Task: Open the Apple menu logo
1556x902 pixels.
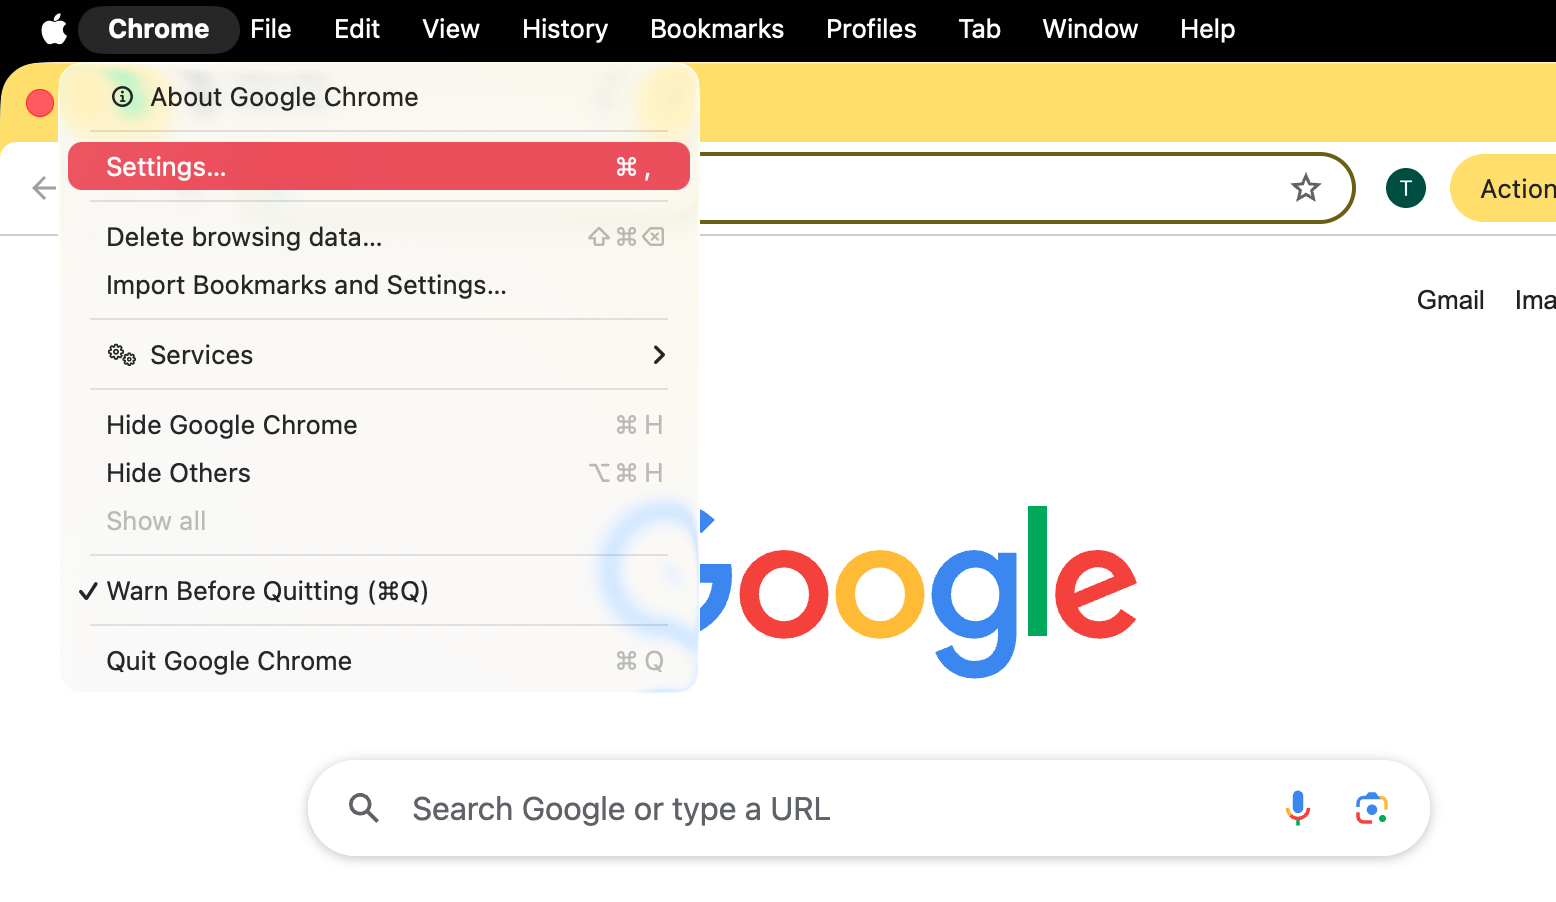Action: tap(53, 29)
